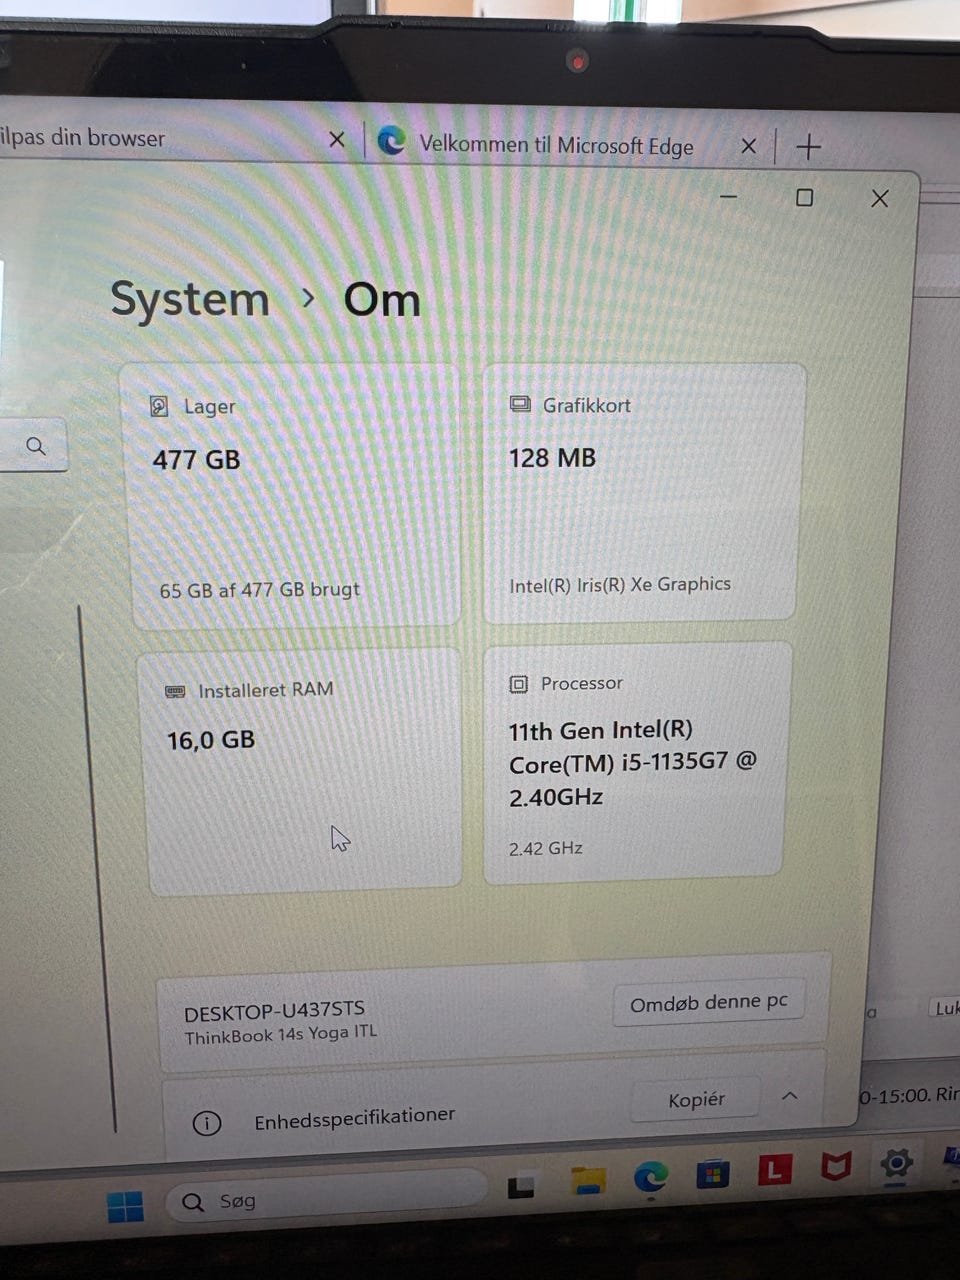Image resolution: width=960 pixels, height=1280 pixels.
Task: Click the Installeret RAM memory icon
Action: [x=175, y=691]
